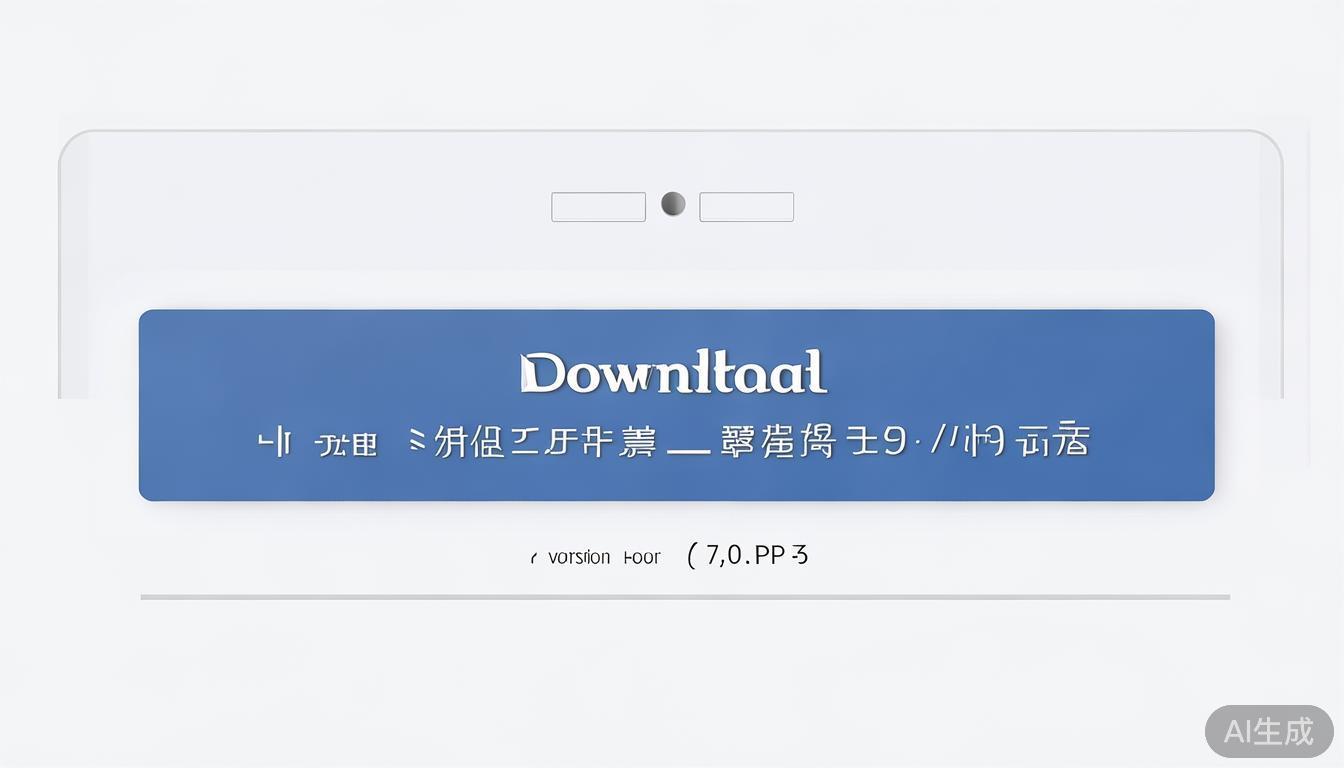This screenshot has height=768, width=1344.
Task: Click the first glyph pair of banner subtitle
Action: 274,442
